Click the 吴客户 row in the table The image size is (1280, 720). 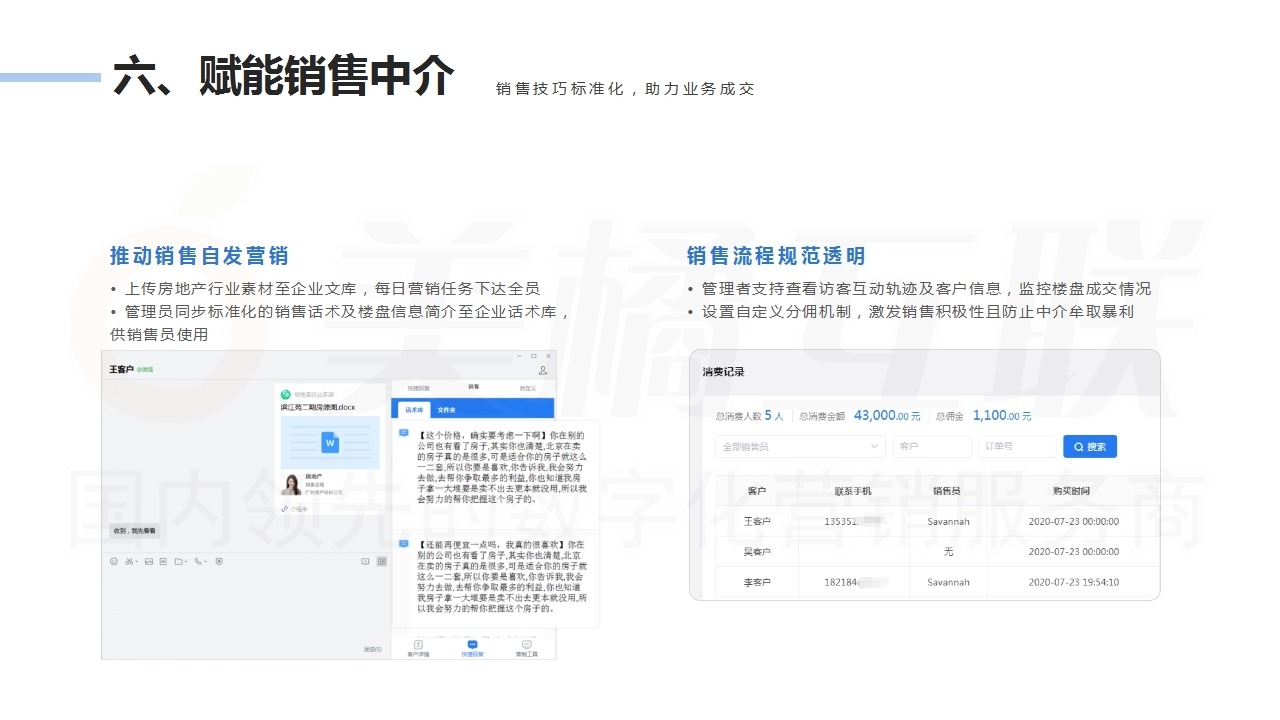click(938, 552)
